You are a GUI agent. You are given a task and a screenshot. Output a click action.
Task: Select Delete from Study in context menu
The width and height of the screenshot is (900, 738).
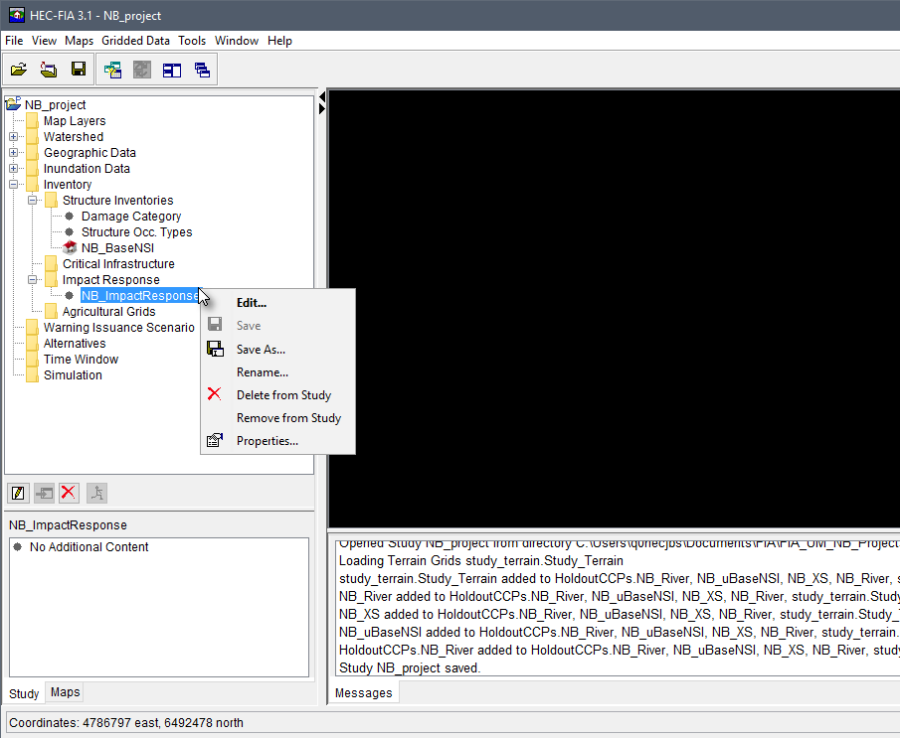coord(283,395)
